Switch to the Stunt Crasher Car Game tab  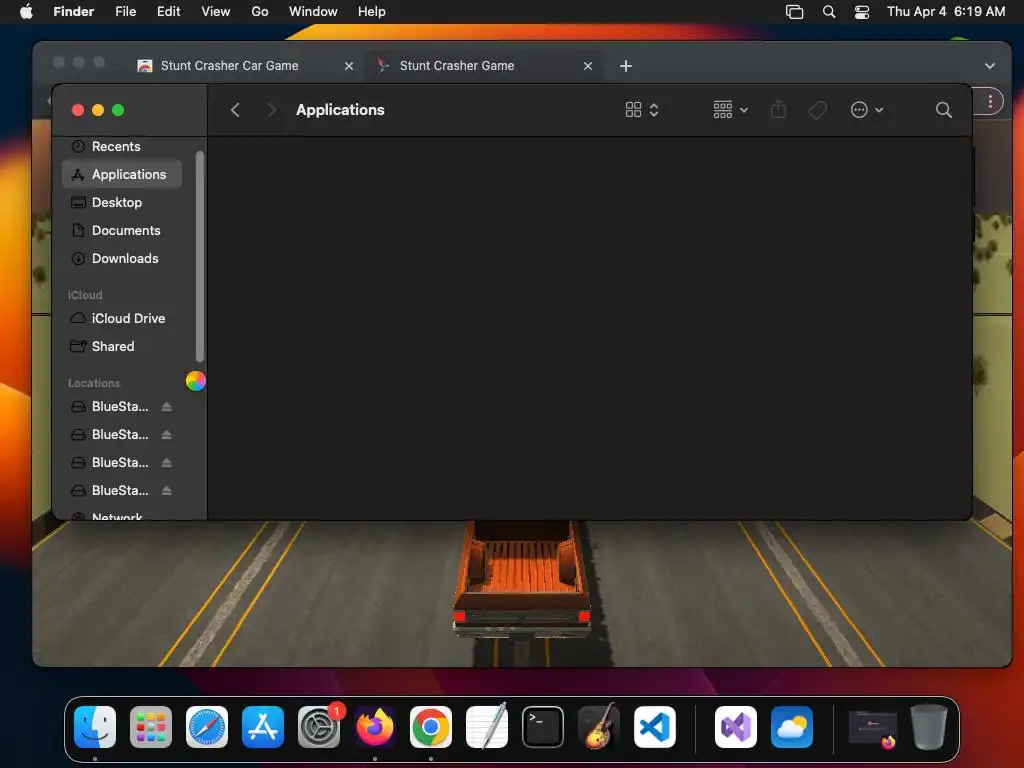229,66
